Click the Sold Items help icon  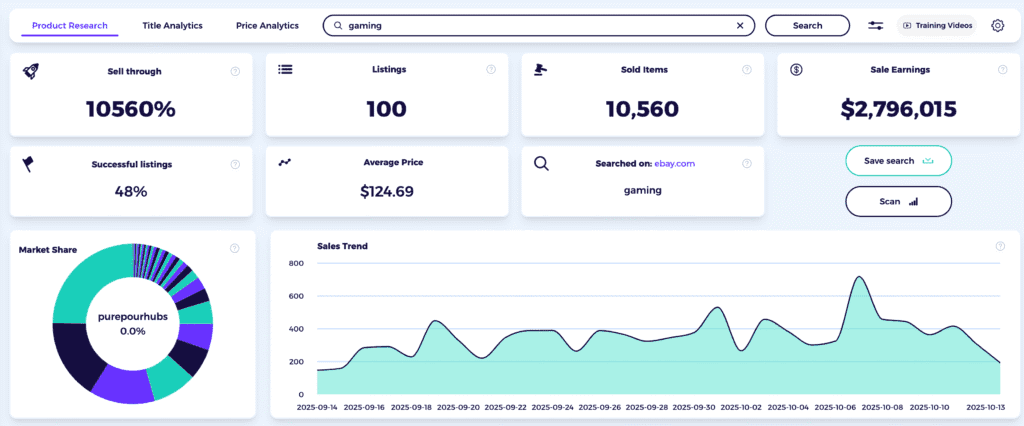pos(746,70)
